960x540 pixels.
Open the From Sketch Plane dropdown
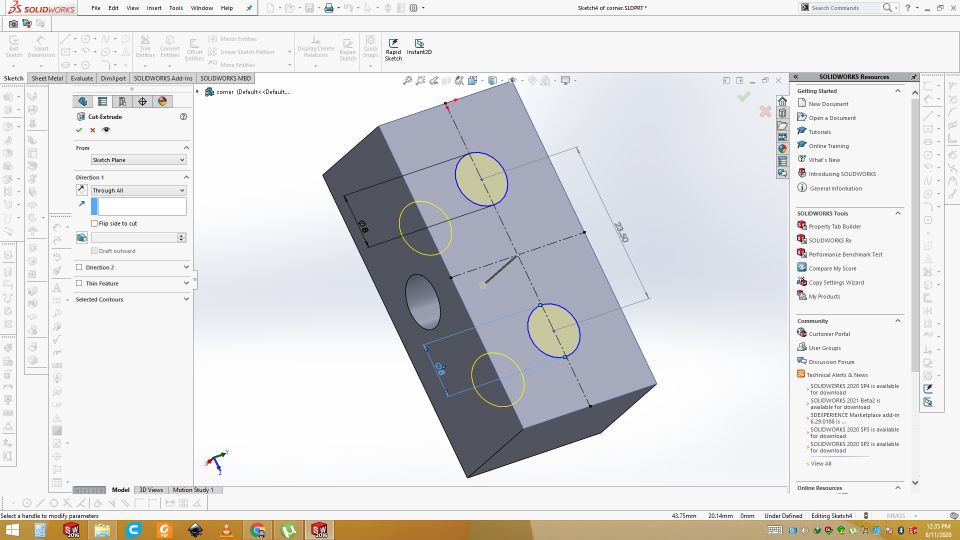[x=138, y=160]
